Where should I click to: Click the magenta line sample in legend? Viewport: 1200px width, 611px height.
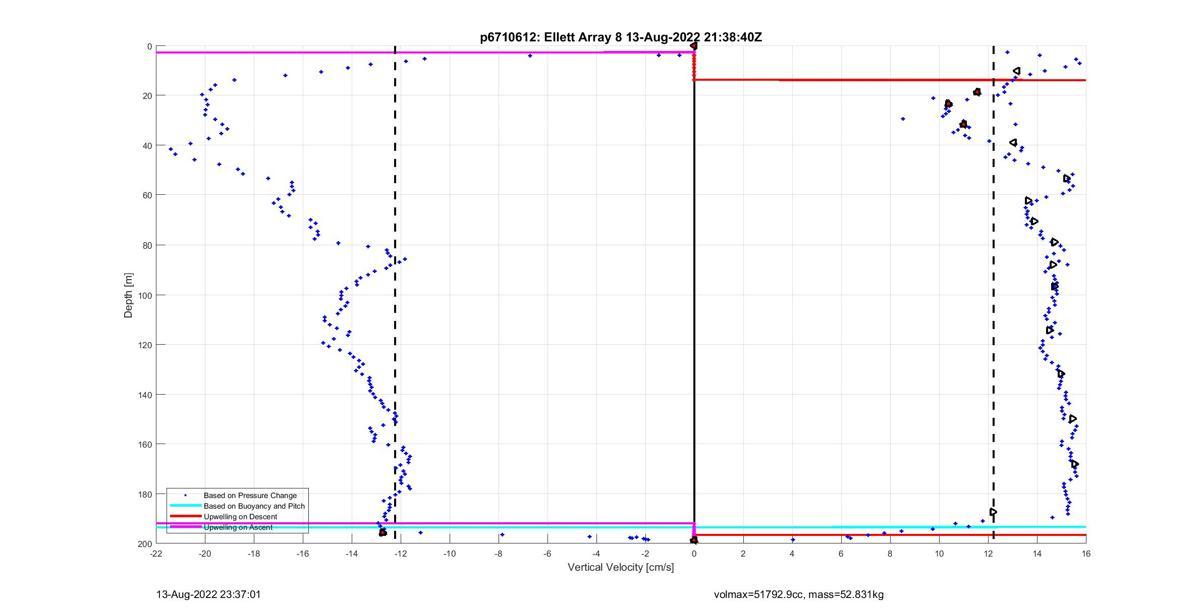point(184,527)
